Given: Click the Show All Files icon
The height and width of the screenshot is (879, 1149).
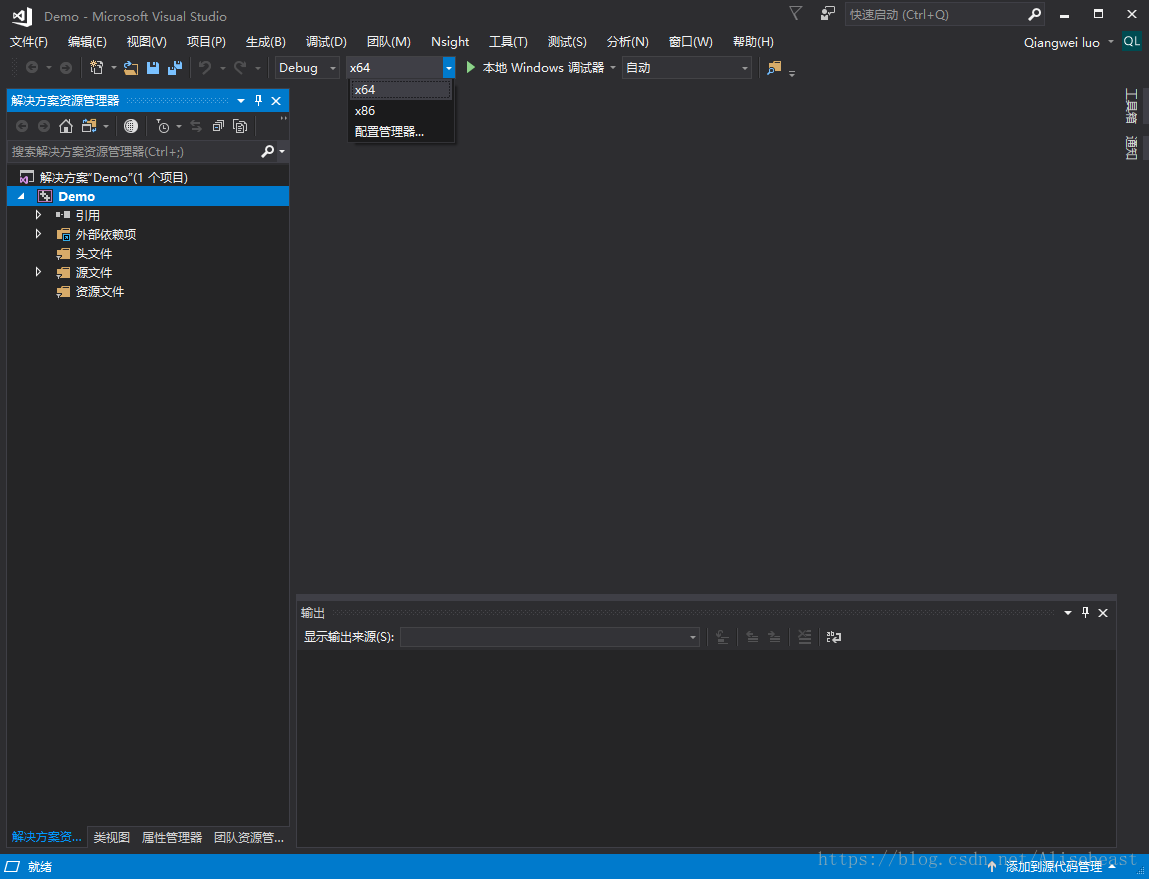Looking at the screenshot, I should click(x=240, y=126).
